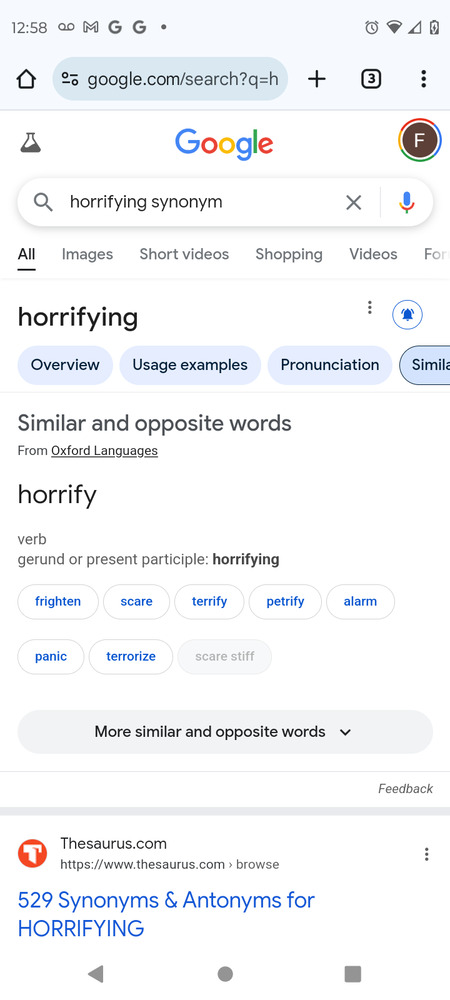450x1000 pixels.
Task: Open Search Labs flask icon
Action: [x=30, y=142]
